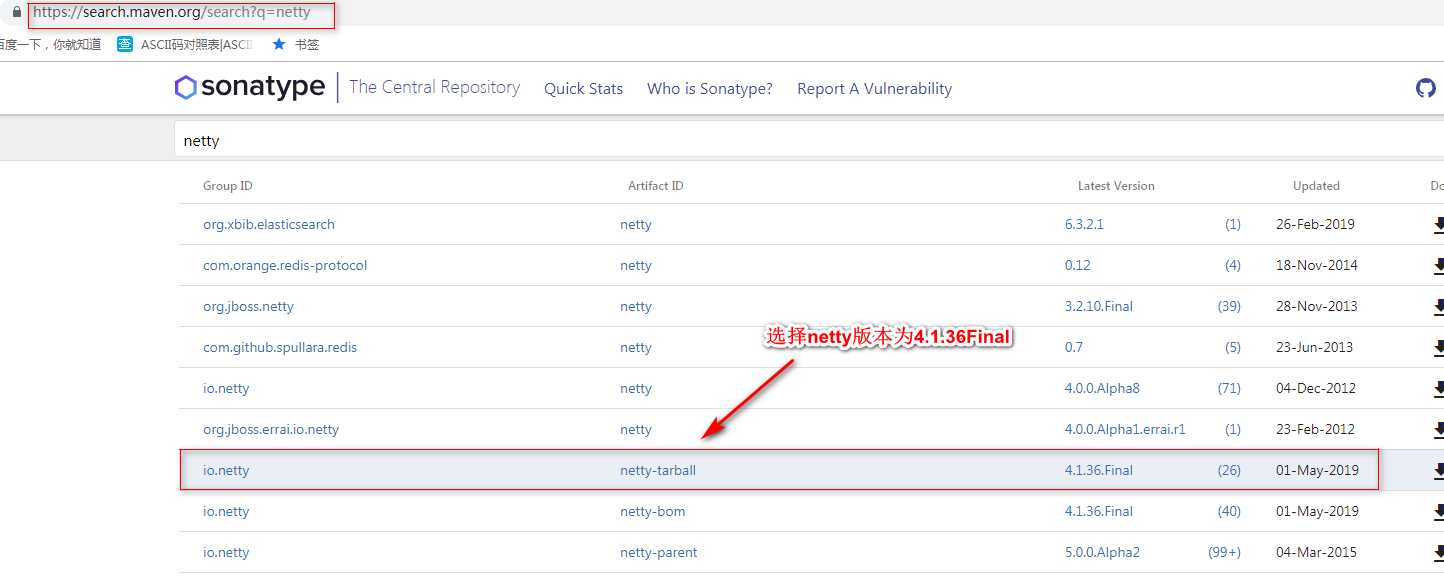
Task: Open version 0.12 link
Action: (1078, 265)
